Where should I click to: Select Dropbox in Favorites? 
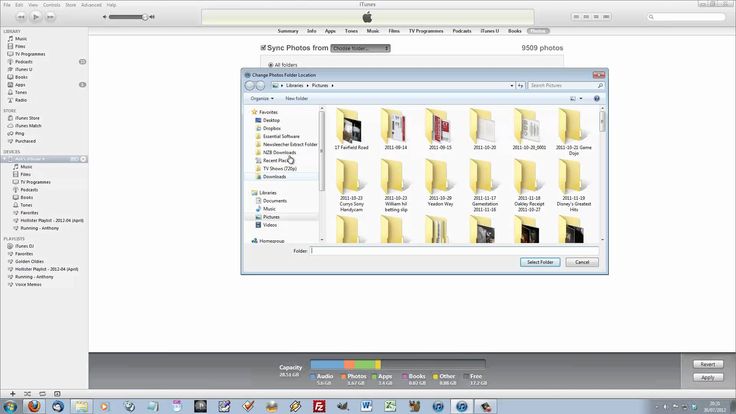[x=271, y=128]
